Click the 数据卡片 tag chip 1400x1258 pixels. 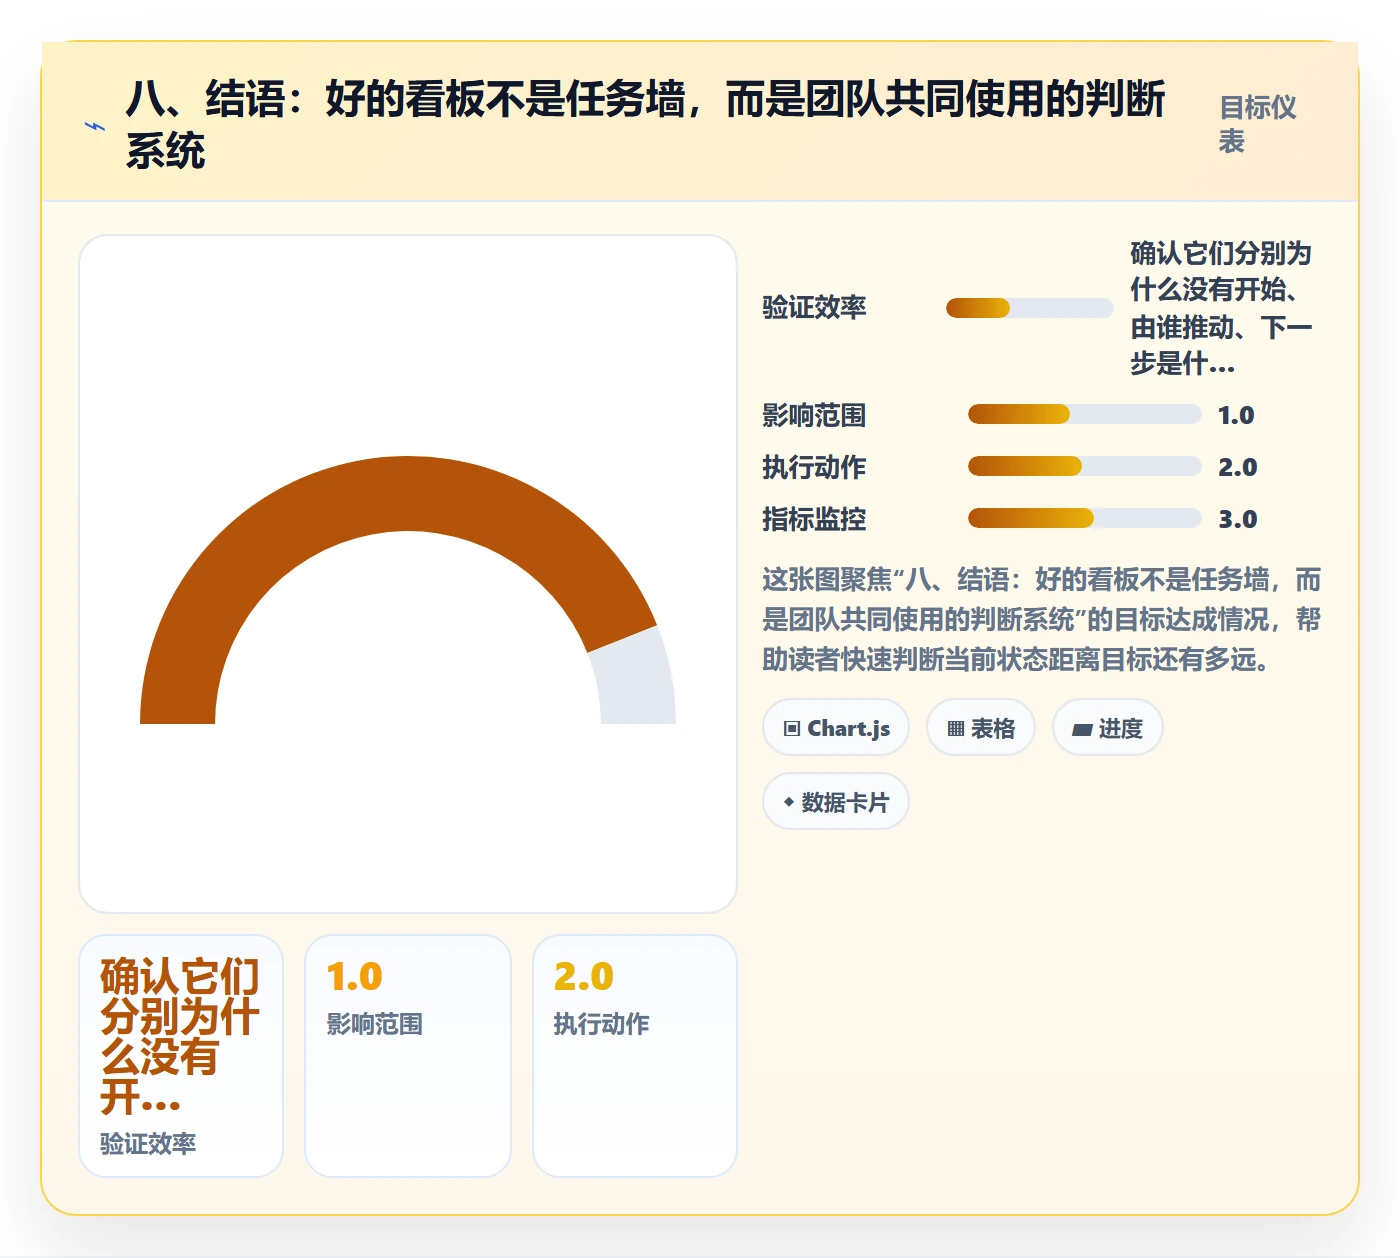point(836,802)
